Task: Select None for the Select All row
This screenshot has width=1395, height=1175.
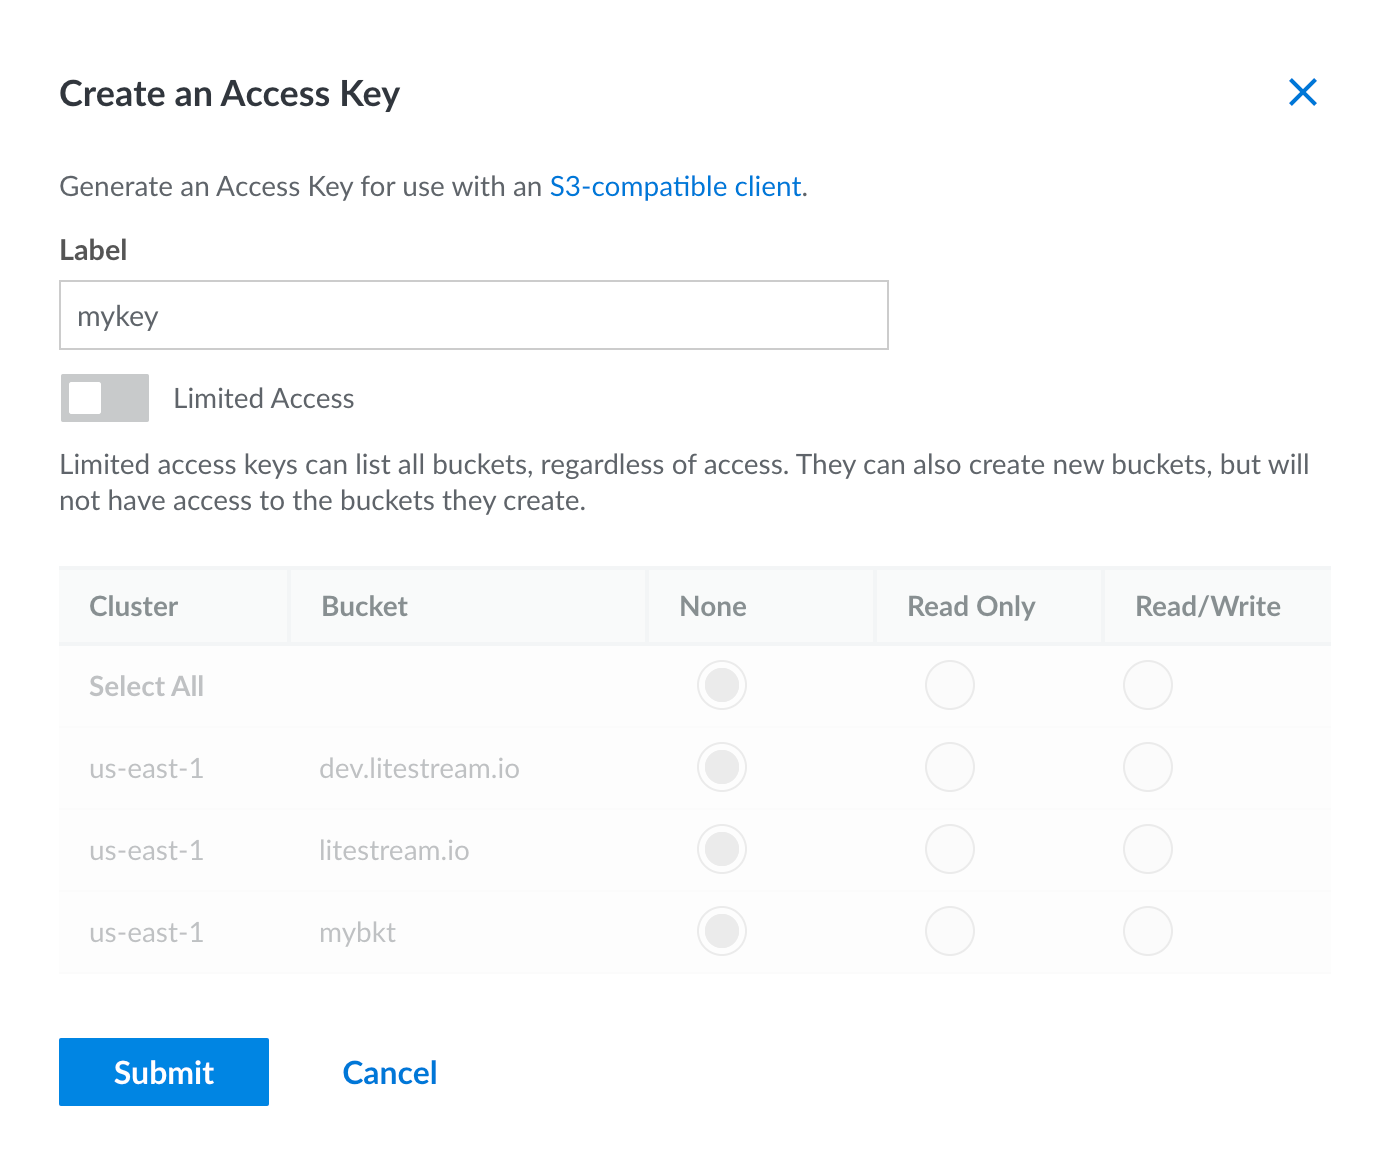Action: point(721,685)
